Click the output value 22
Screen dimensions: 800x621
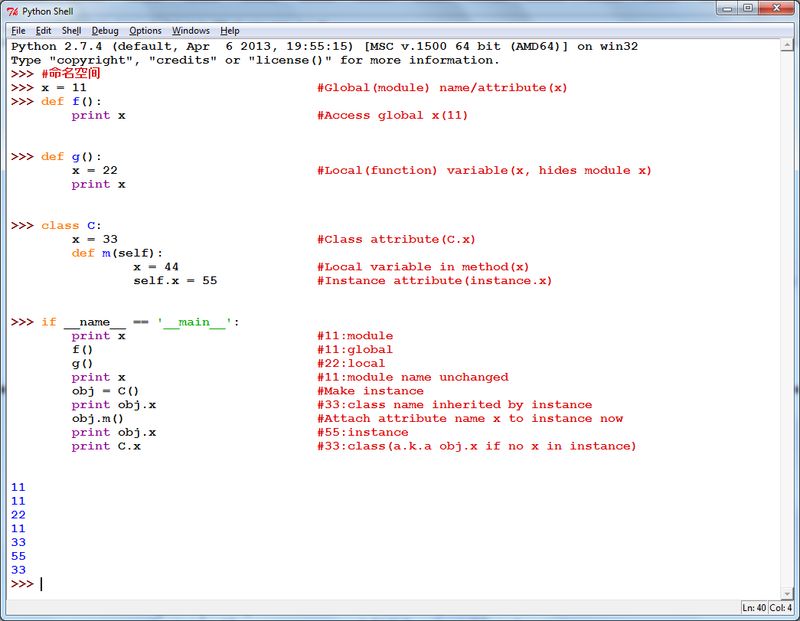pyautogui.click(x=18, y=515)
